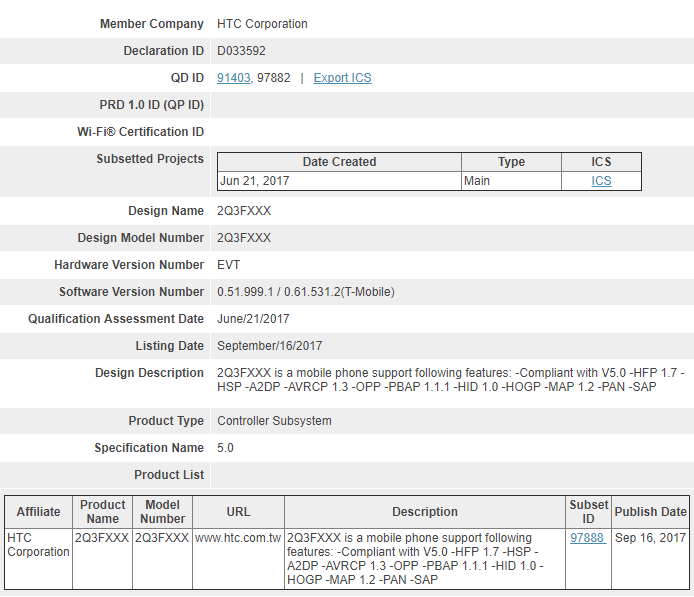The height and width of the screenshot is (597, 694).
Task: Click the Model Number column header
Action: click(x=162, y=512)
